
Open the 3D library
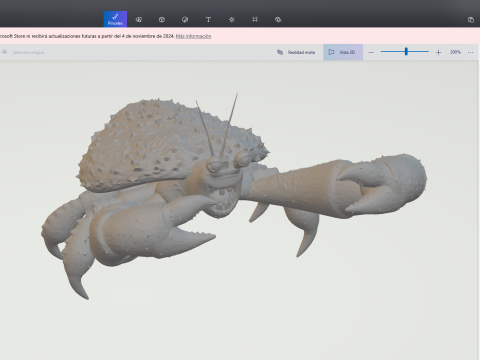[278, 20]
